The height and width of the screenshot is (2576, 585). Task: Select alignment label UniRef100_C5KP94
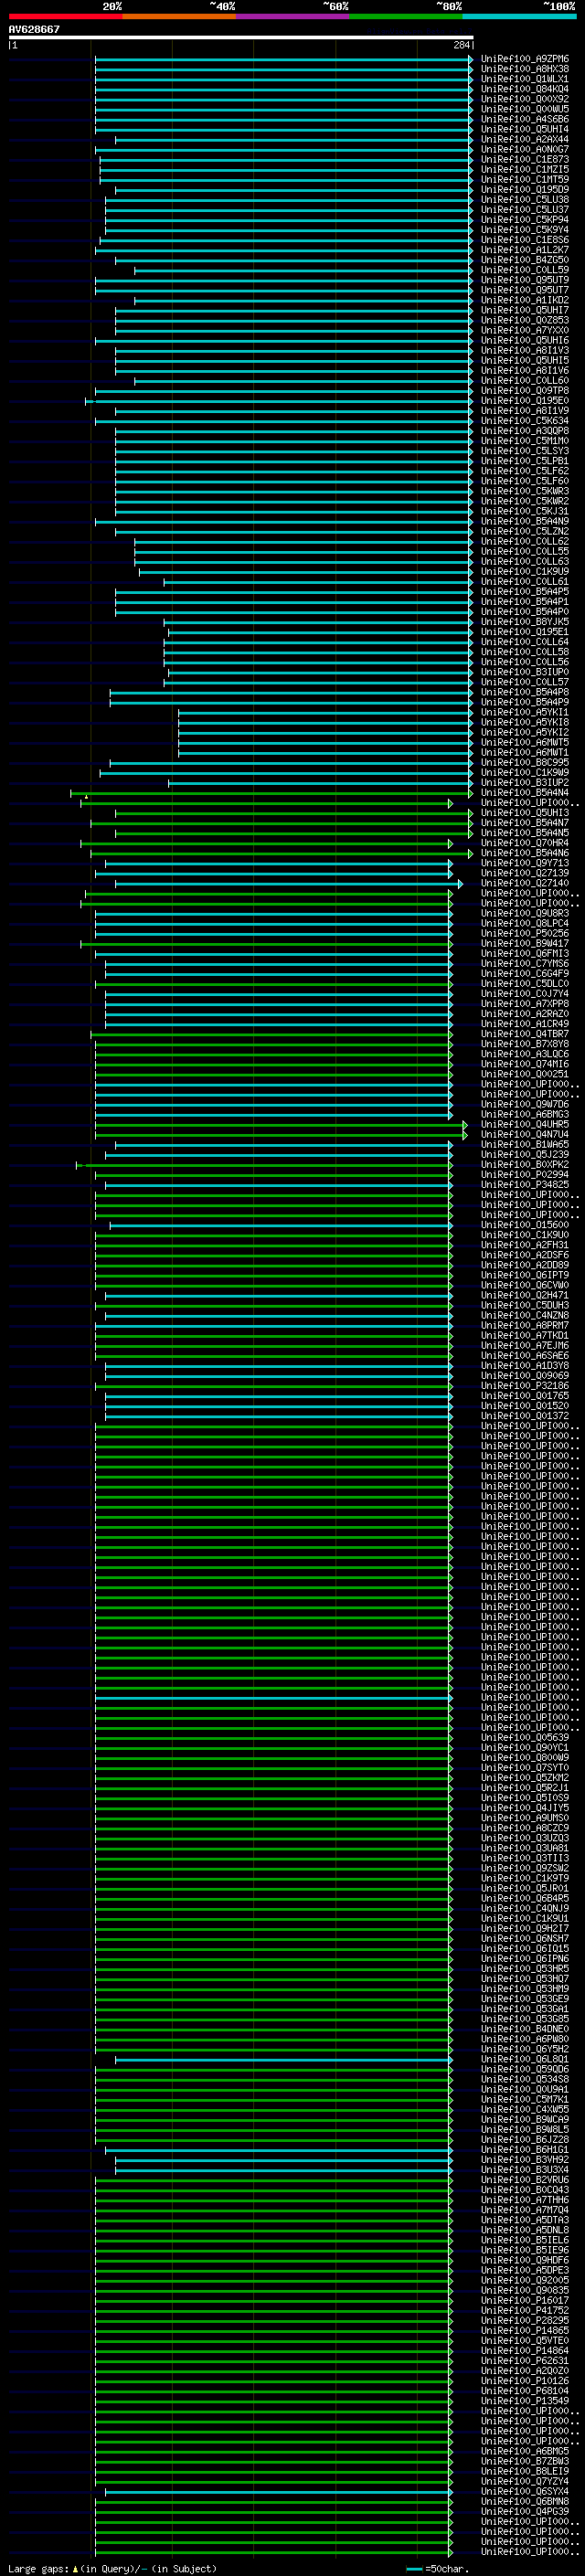click(x=525, y=220)
